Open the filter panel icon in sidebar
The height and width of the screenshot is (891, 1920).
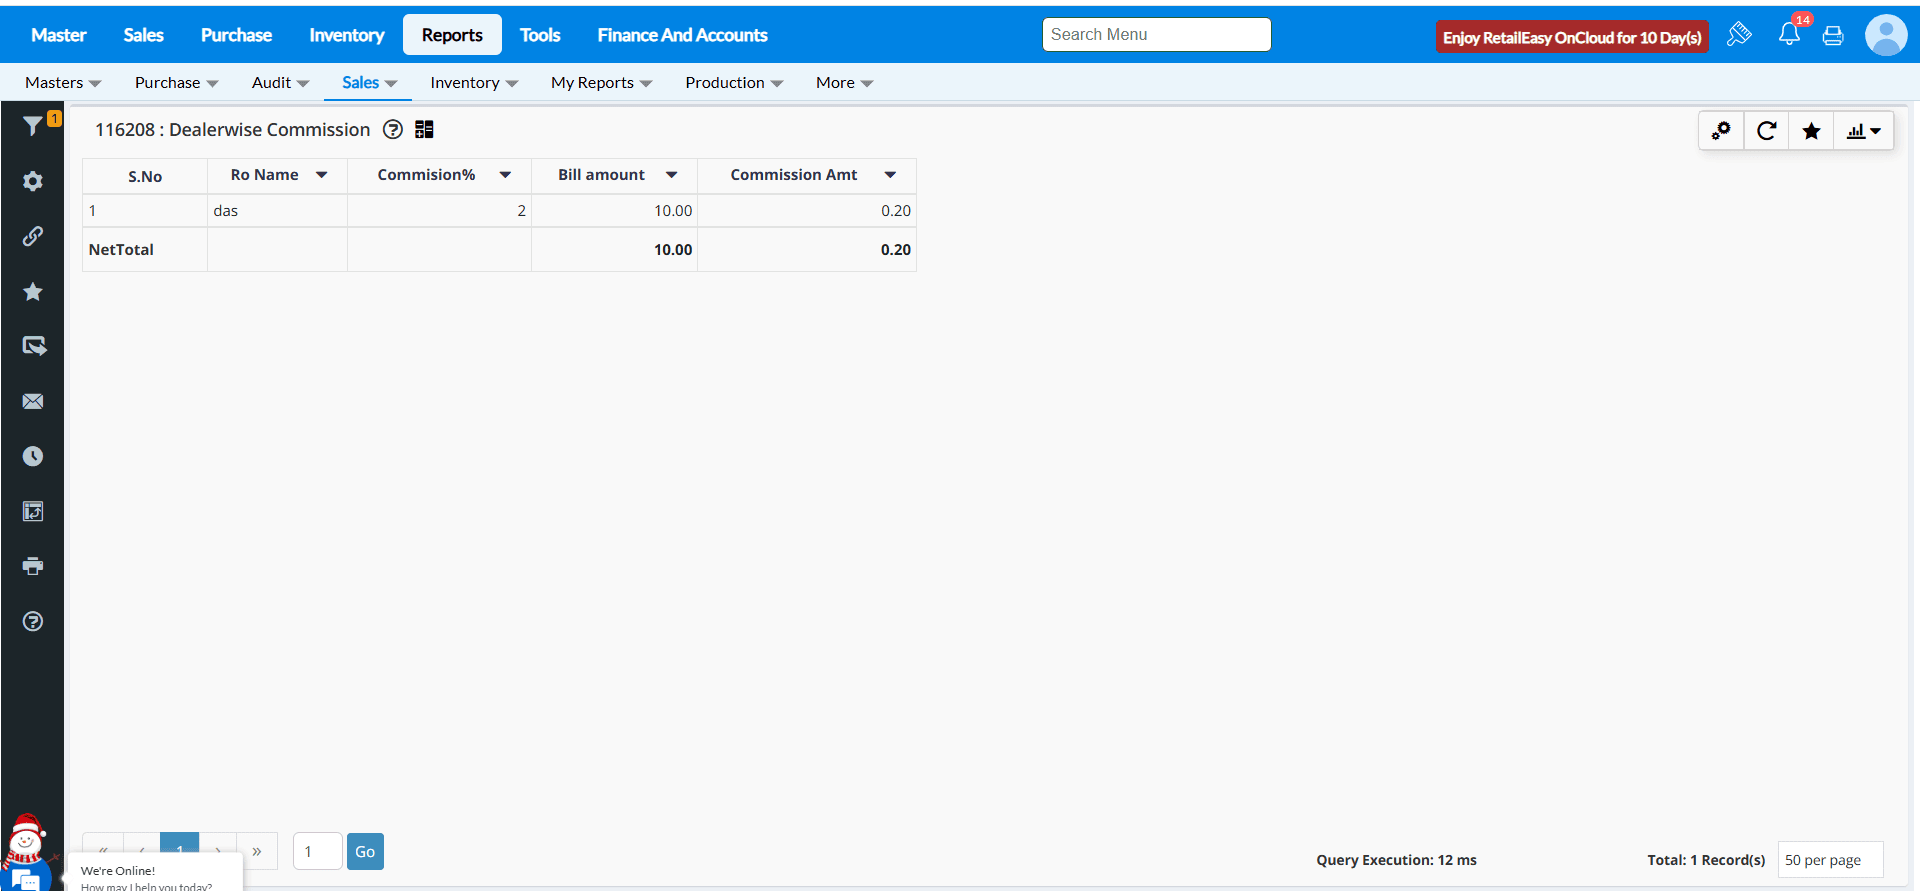coord(33,126)
